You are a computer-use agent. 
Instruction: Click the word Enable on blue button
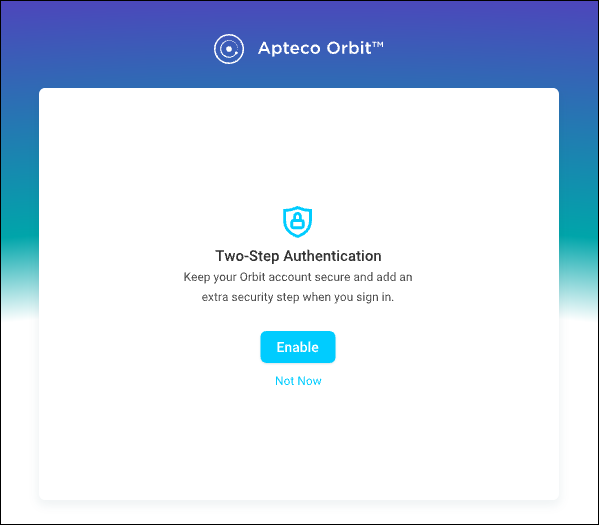click(298, 347)
